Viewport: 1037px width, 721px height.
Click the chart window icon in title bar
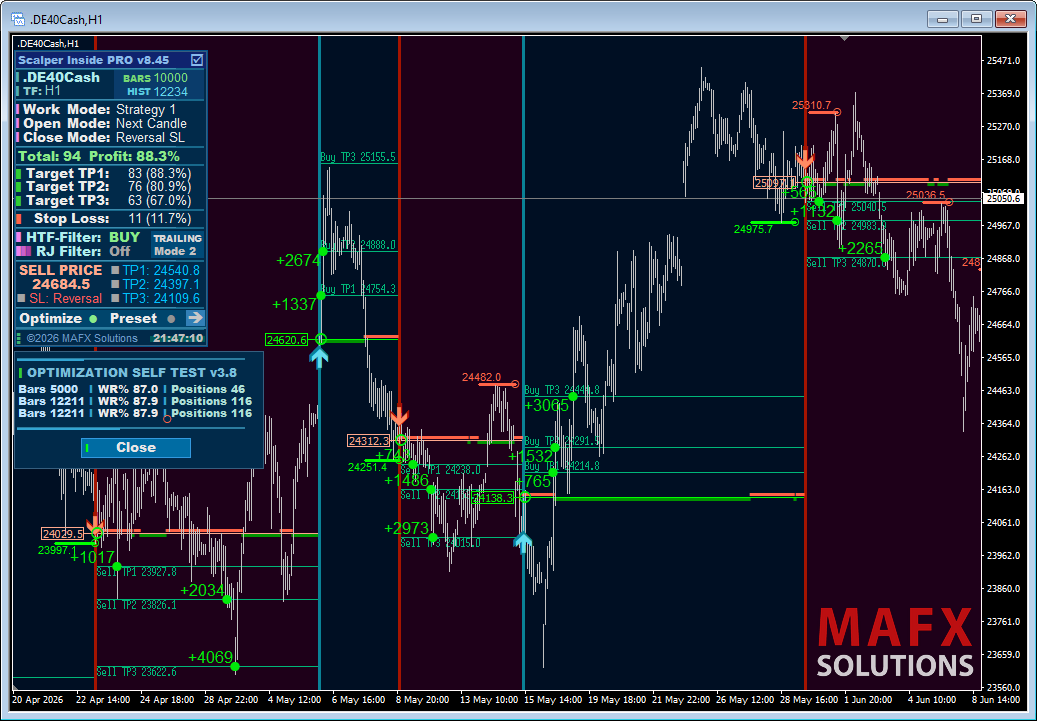(19, 19)
